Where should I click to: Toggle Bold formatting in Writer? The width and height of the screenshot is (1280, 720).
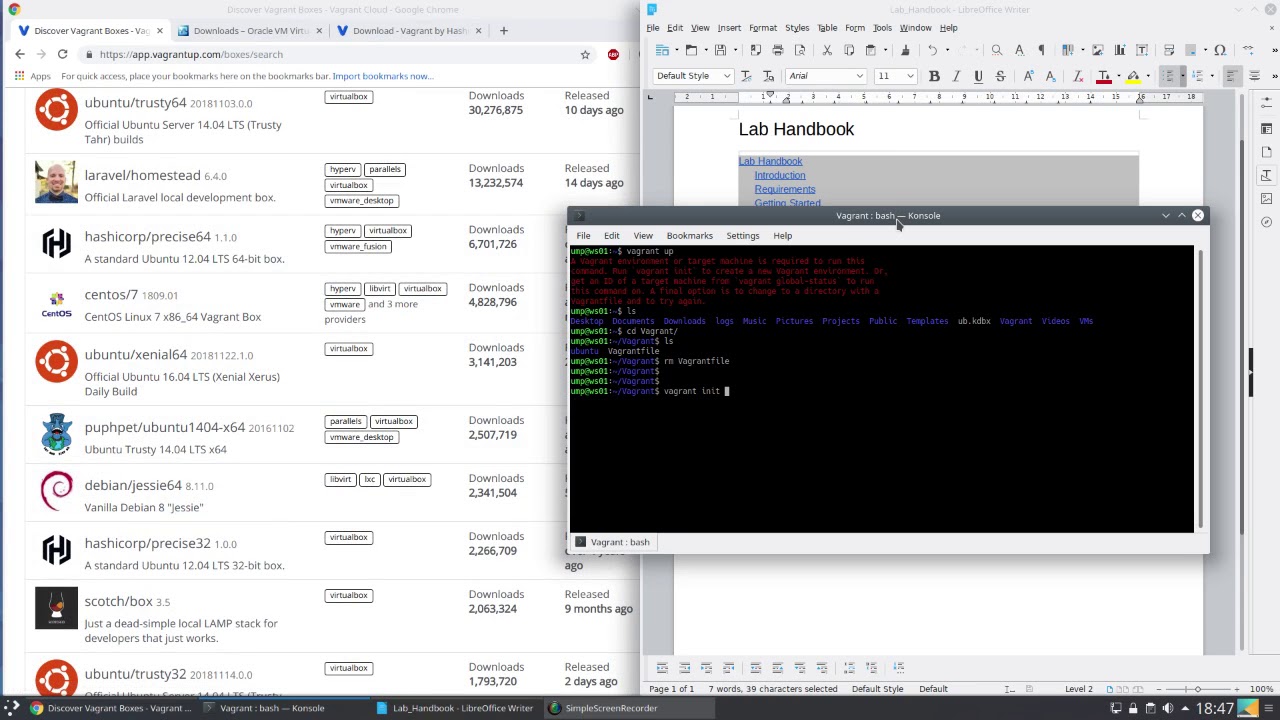click(934, 76)
